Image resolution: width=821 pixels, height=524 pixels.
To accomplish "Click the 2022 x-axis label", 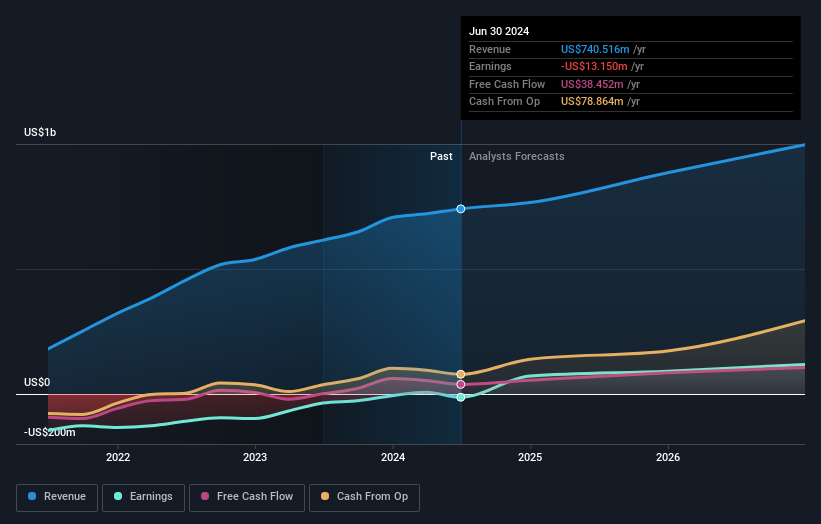I will point(118,457).
